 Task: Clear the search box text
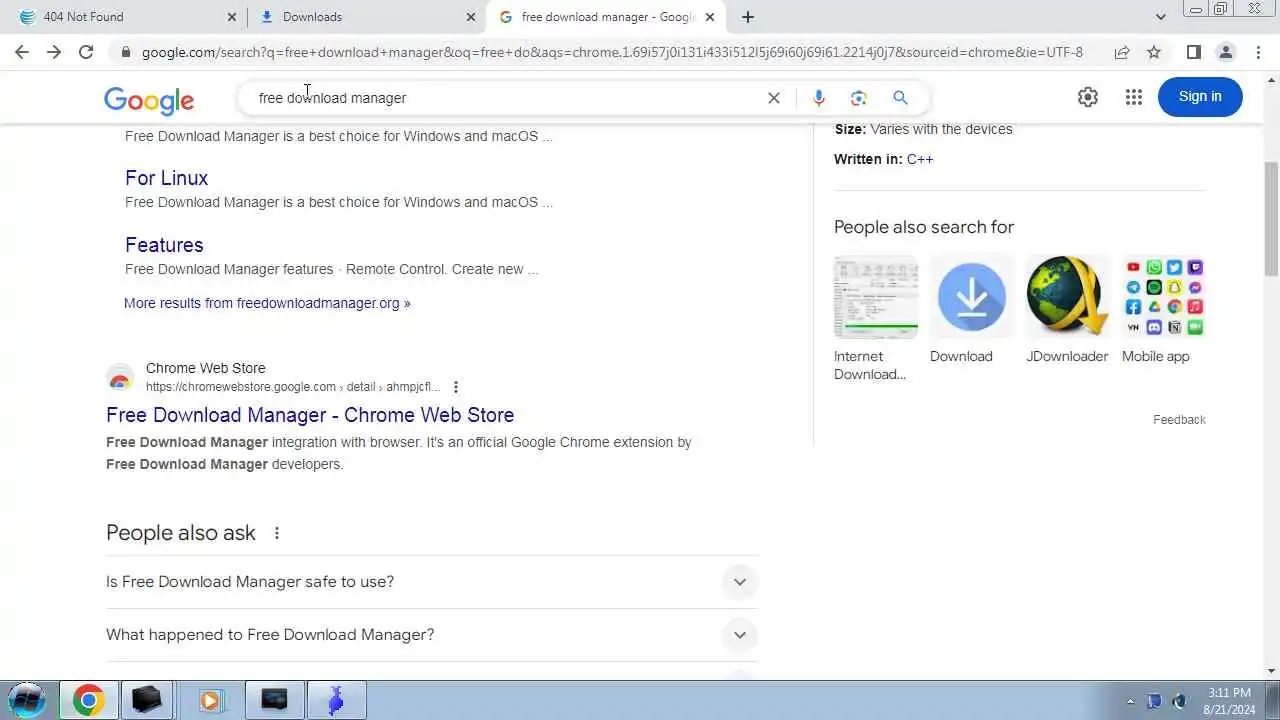click(x=773, y=98)
